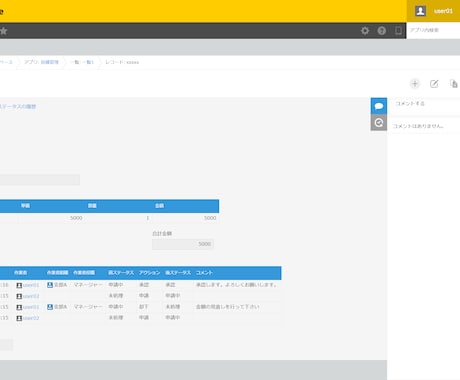Viewport: 460px width, 380px height.
Task: Open user01 in the 承認します comment row
Action: (x=31, y=285)
